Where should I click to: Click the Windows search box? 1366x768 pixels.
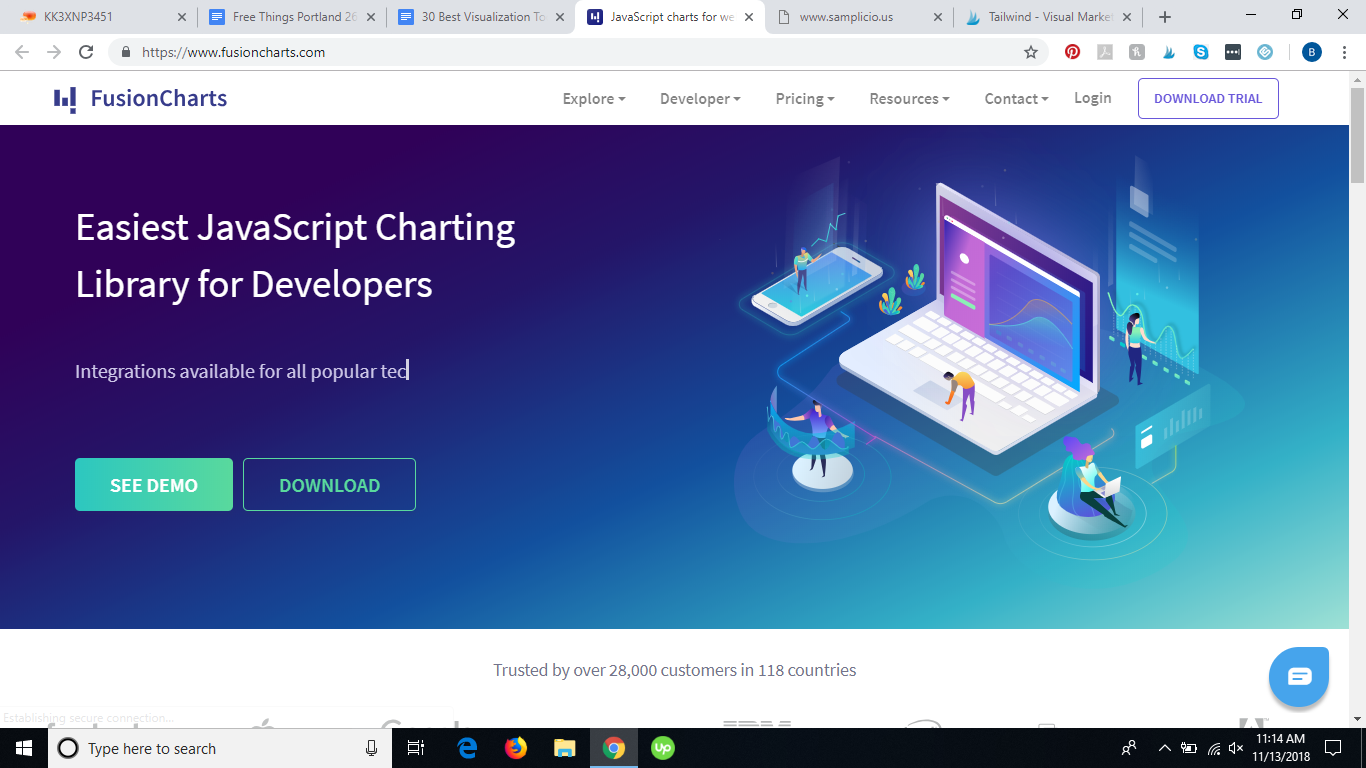(220, 748)
